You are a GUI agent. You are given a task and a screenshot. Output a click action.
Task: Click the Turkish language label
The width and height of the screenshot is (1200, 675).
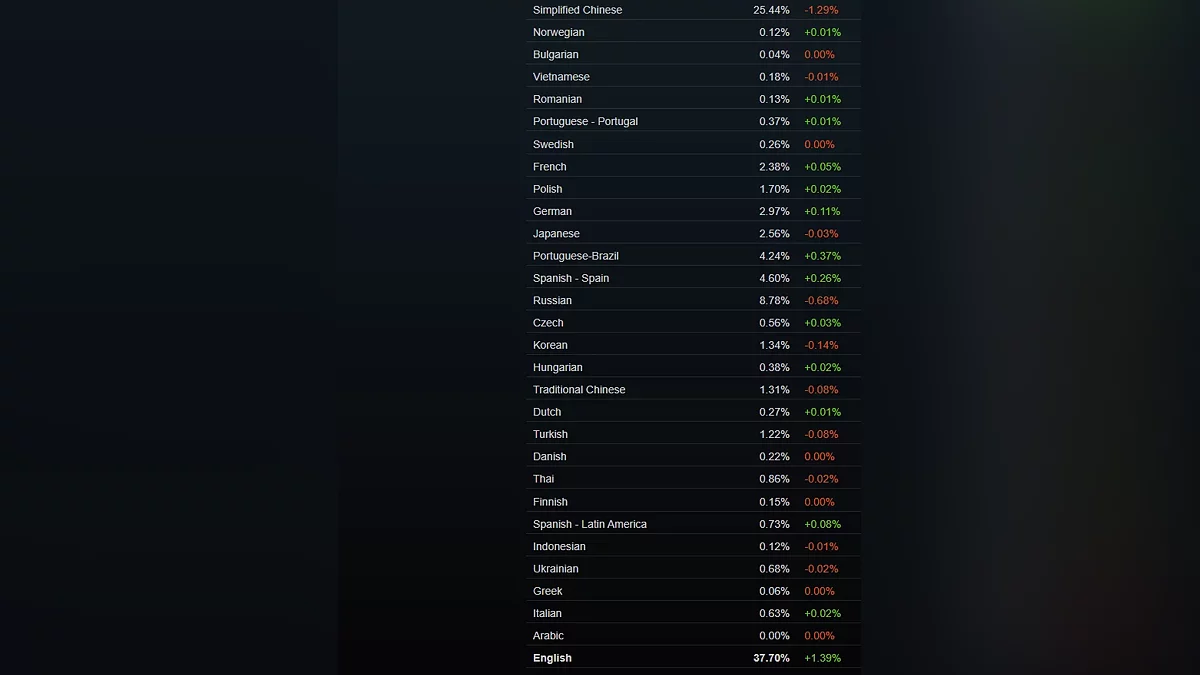click(550, 434)
